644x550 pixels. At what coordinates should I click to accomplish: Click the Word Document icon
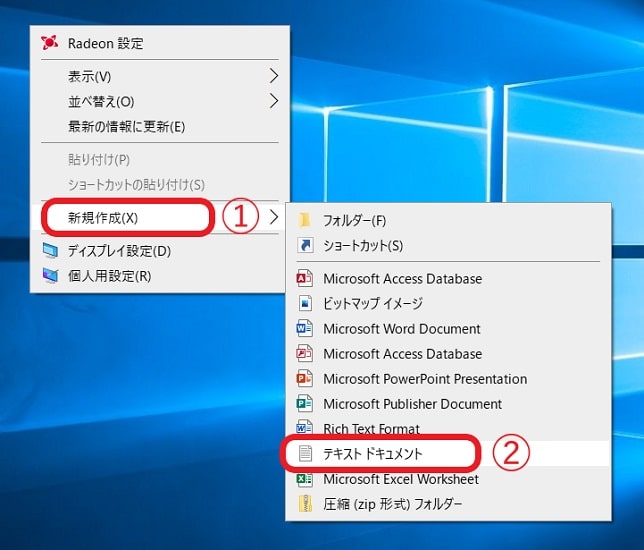[305, 329]
